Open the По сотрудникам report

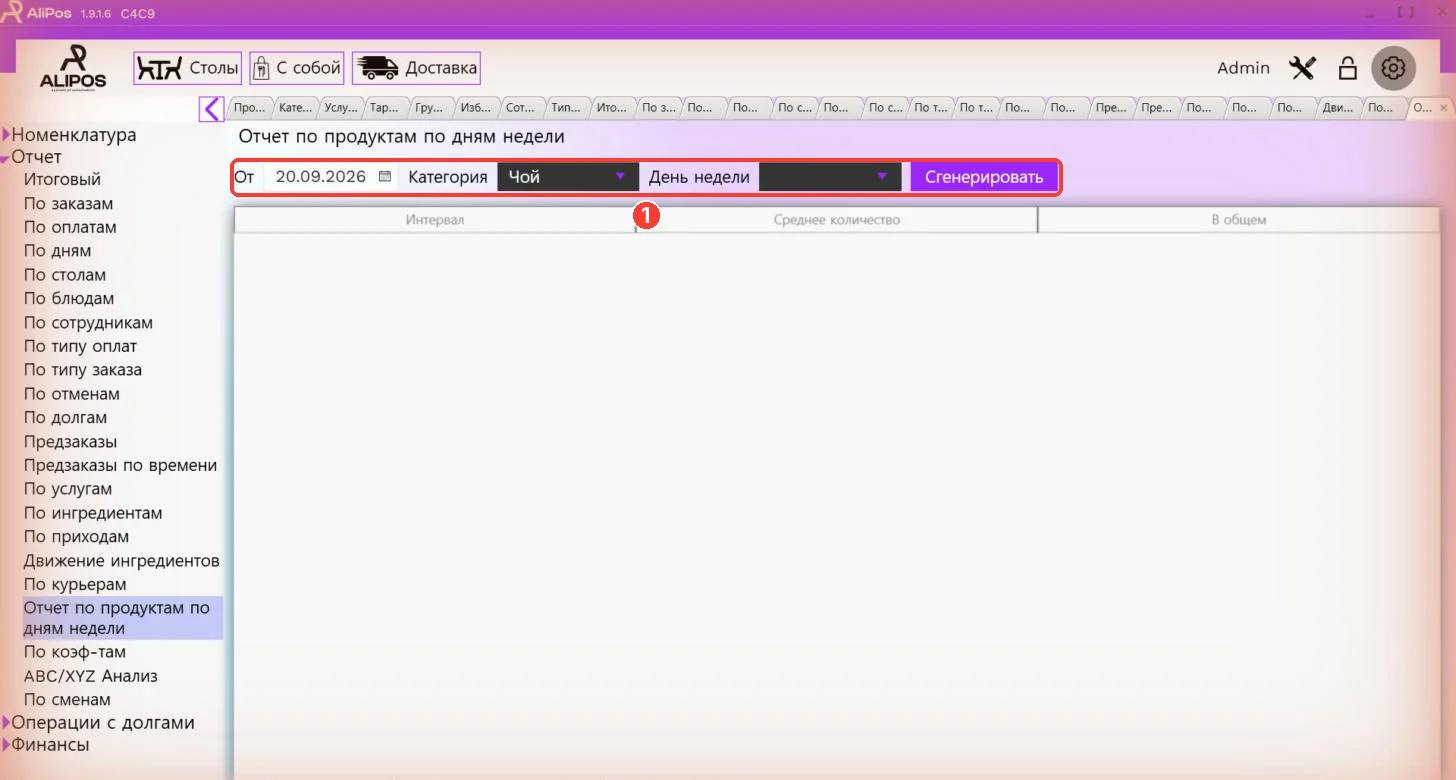88,323
